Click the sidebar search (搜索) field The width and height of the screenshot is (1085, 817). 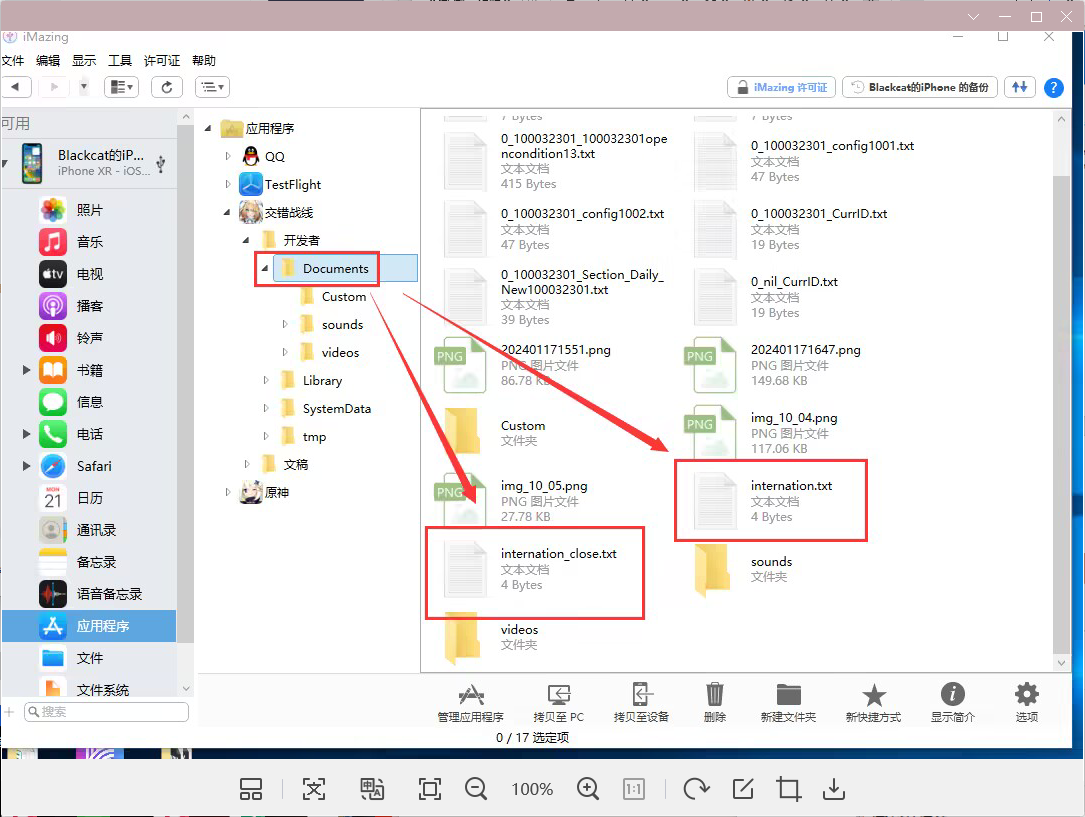tap(107, 712)
